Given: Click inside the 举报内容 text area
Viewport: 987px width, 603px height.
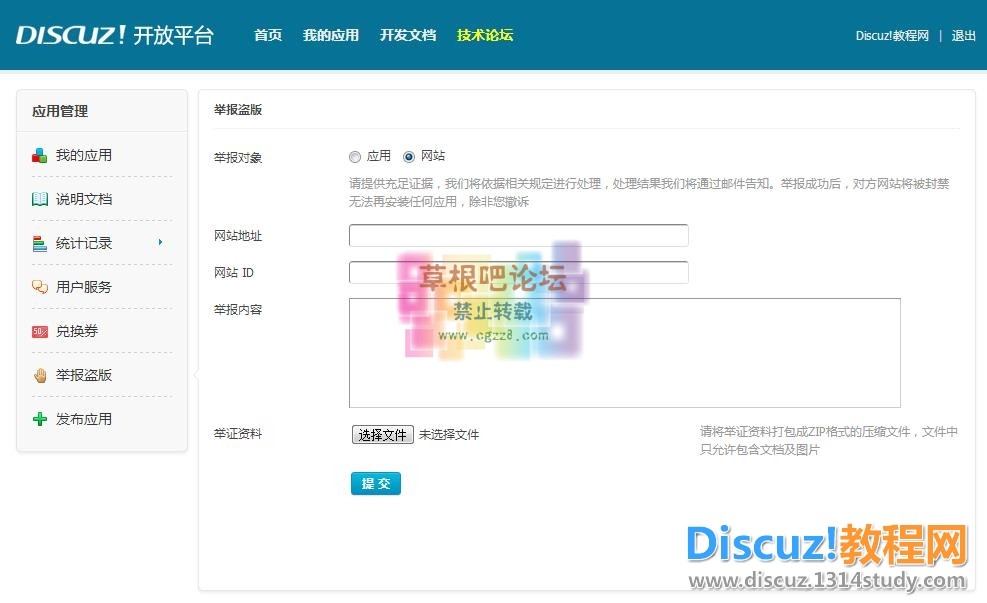Looking at the screenshot, I should coord(624,352).
